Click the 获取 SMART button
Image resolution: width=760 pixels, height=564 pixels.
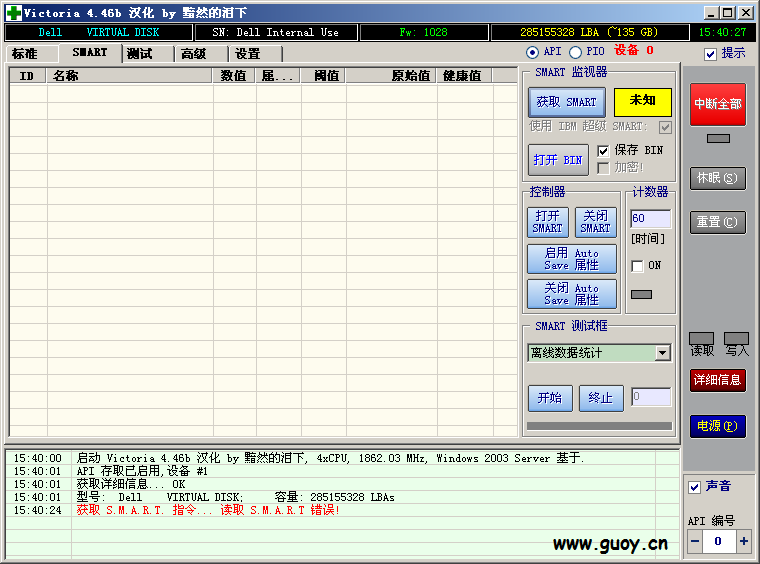(x=567, y=102)
